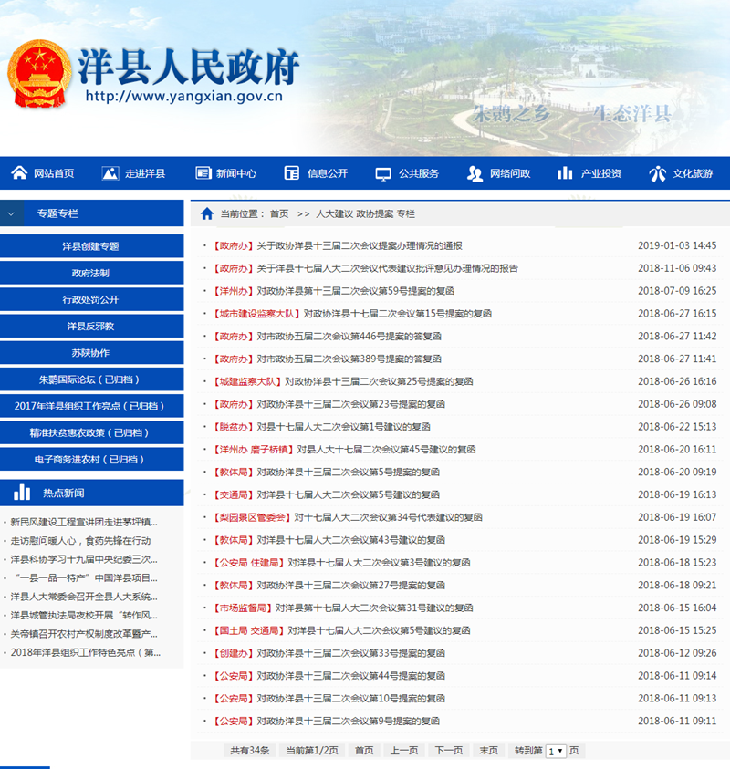
Task: Jump to last page via 末页
Action: (488, 750)
